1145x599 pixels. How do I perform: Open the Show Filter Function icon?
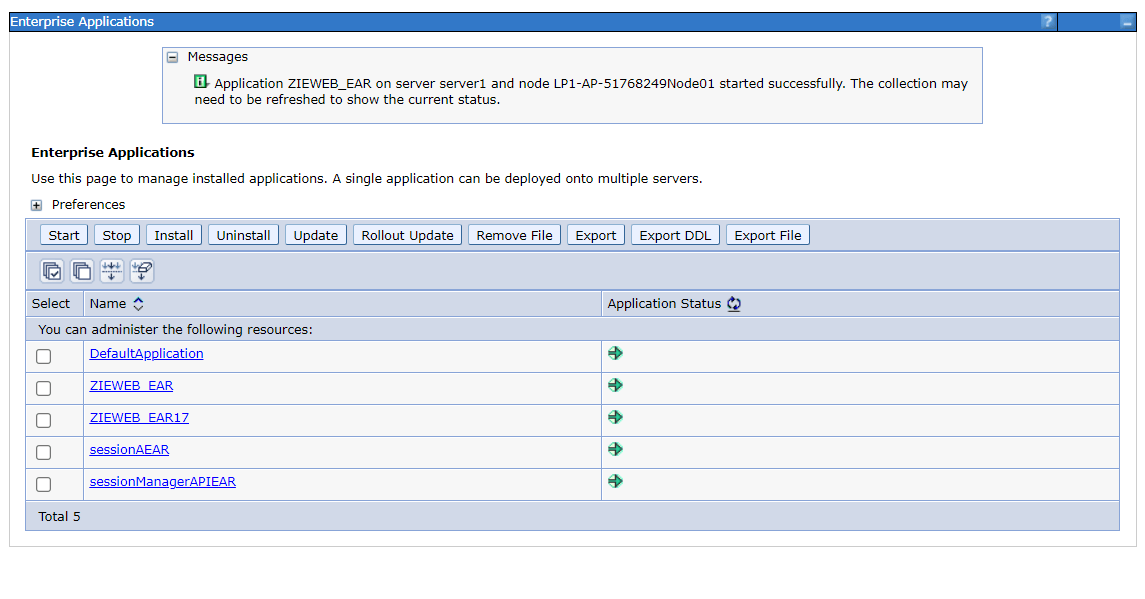point(111,271)
